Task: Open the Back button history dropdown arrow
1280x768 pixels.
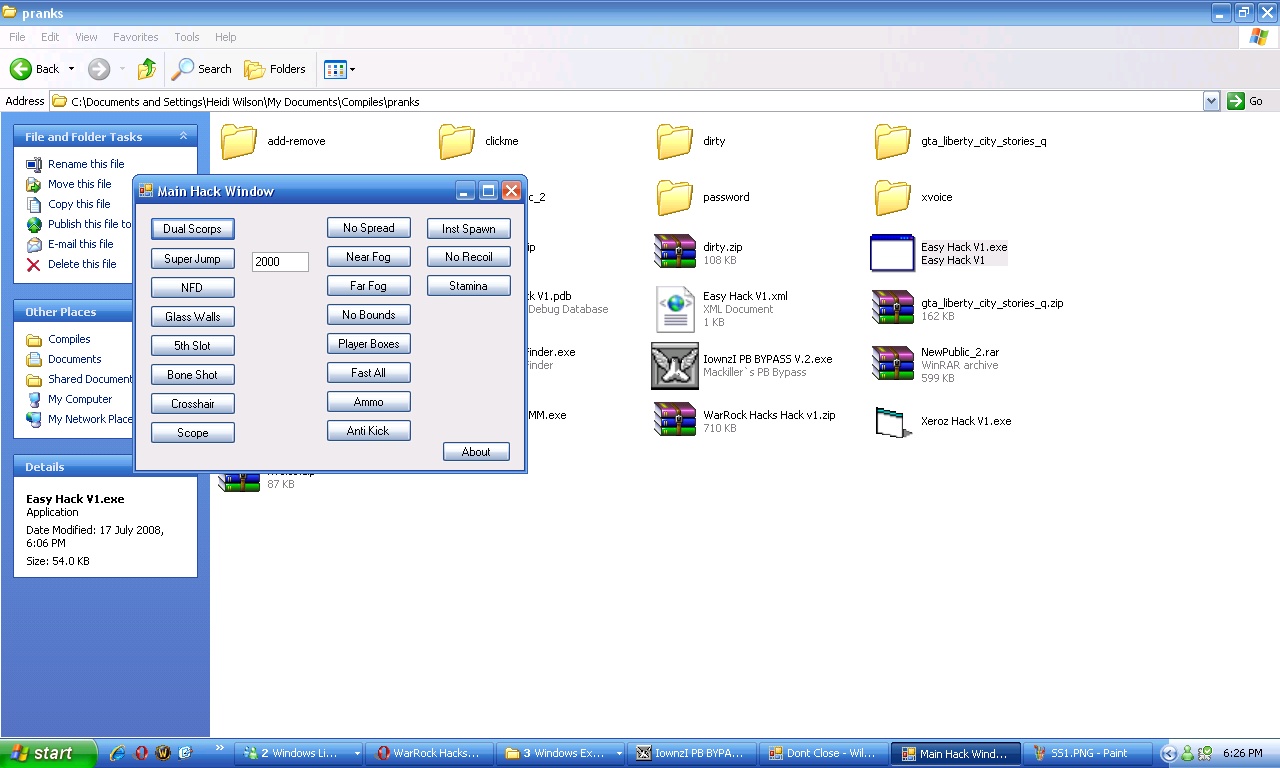Action: [x=71, y=69]
